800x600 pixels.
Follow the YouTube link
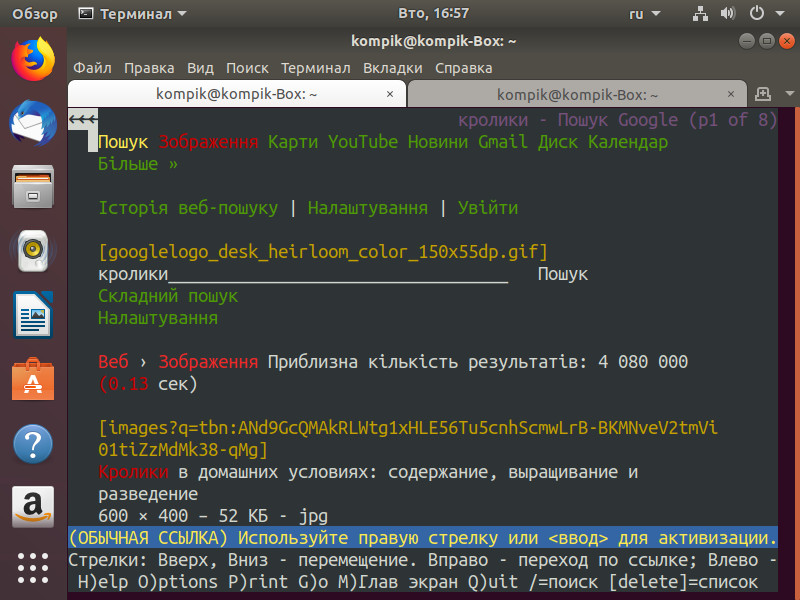tap(363, 142)
